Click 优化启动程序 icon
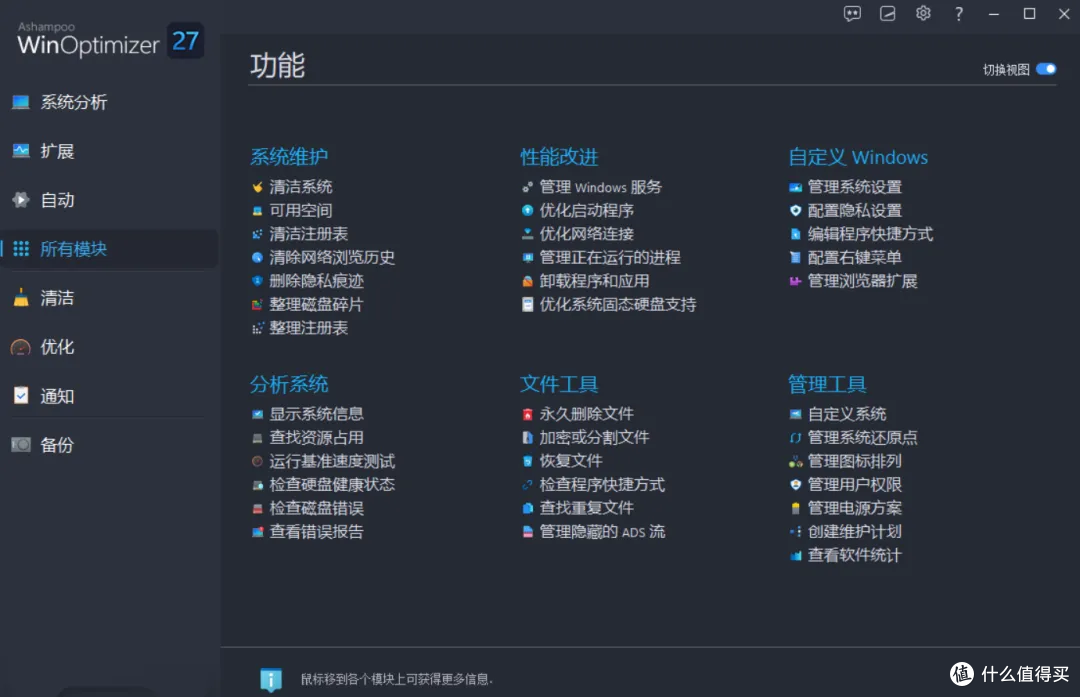 (x=527, y=210)
